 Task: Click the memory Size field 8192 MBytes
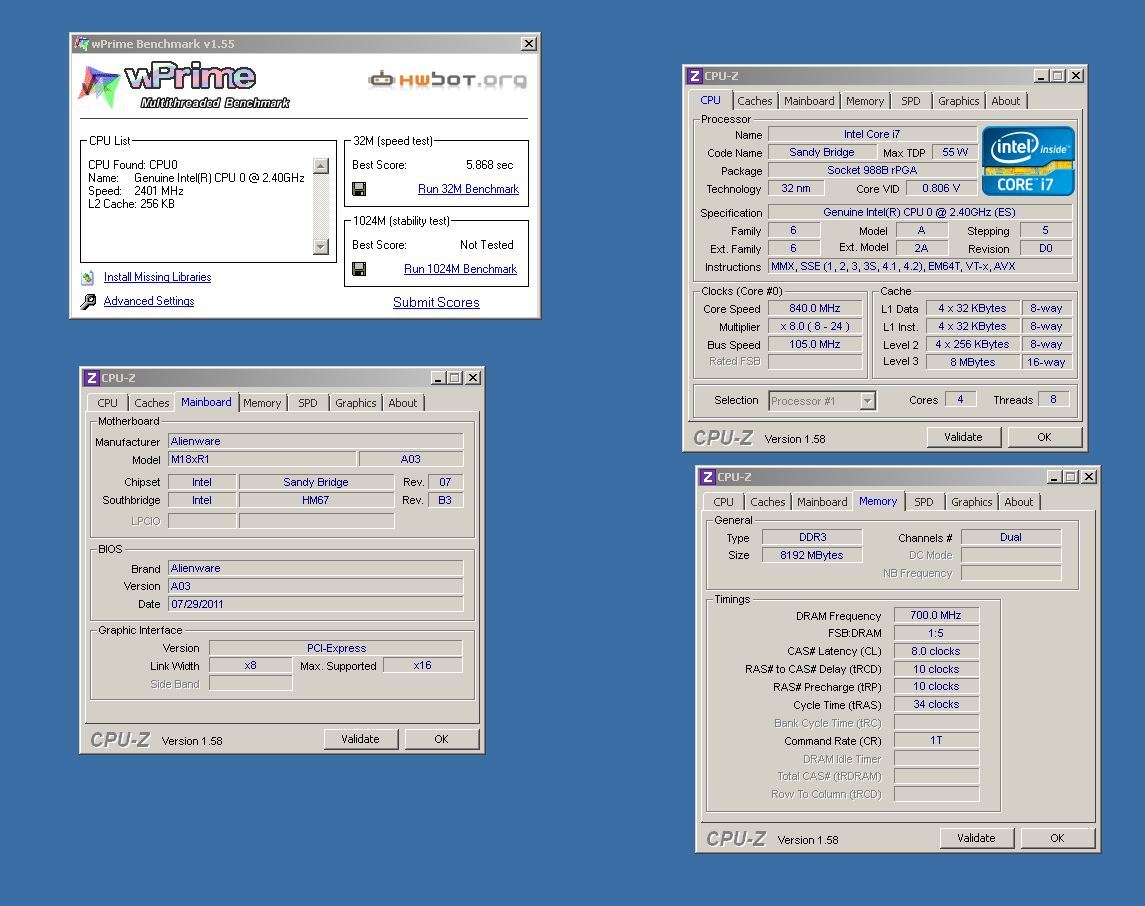[811, 556]
